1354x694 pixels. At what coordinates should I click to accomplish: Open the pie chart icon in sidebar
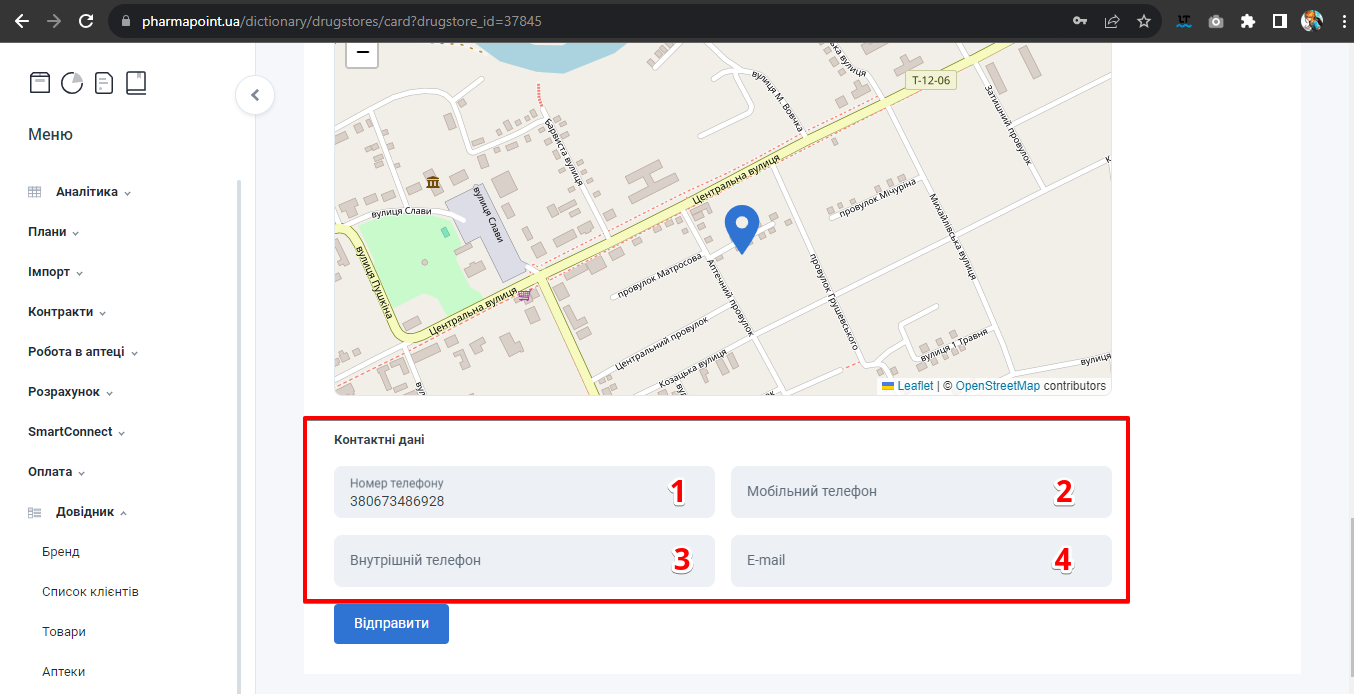[72, 83]
